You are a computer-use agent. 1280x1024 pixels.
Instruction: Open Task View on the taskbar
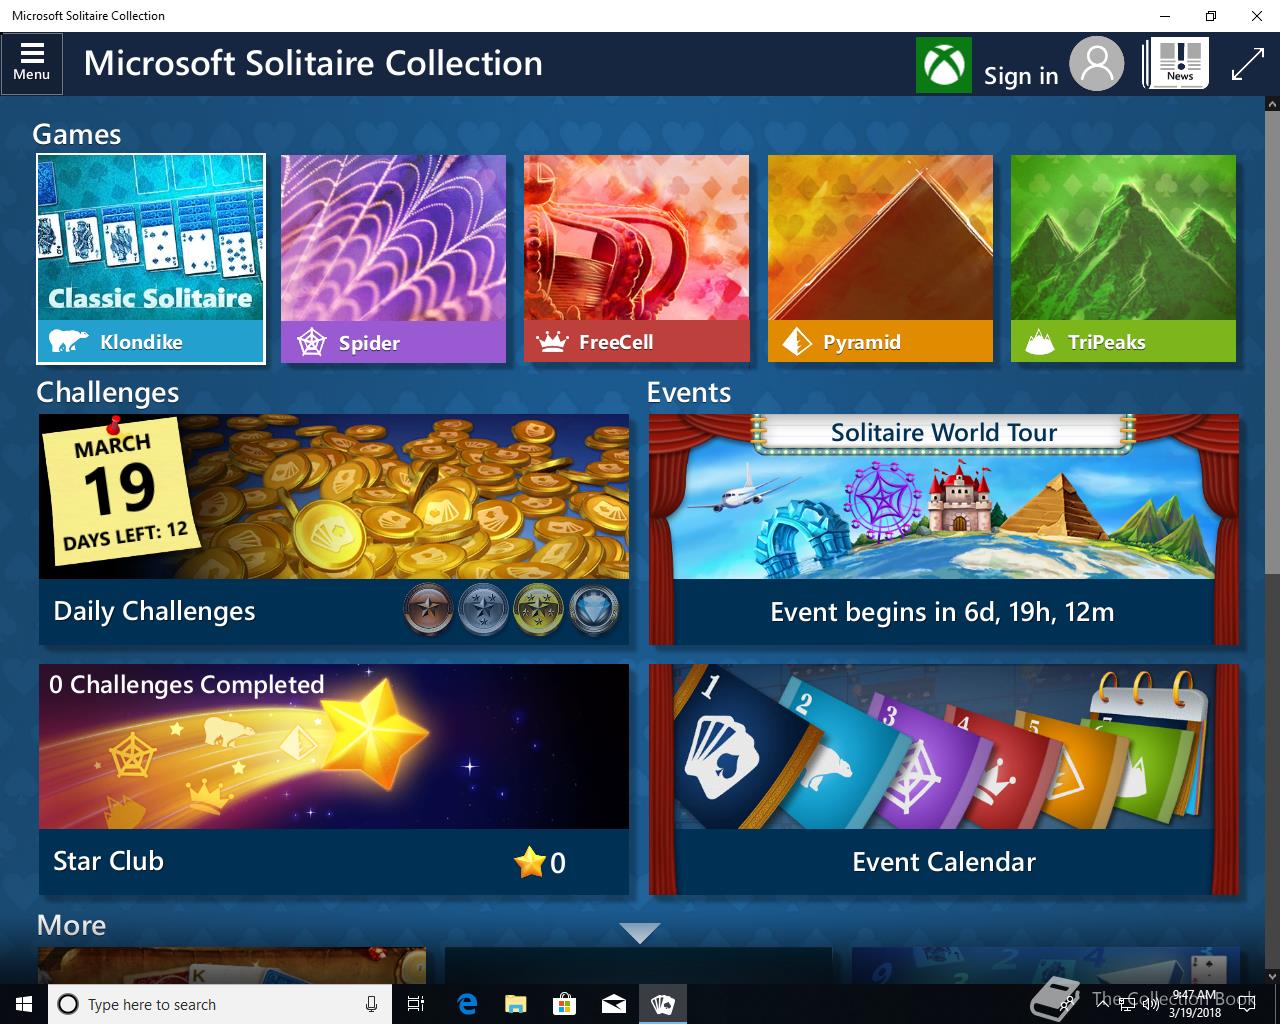416,1004
